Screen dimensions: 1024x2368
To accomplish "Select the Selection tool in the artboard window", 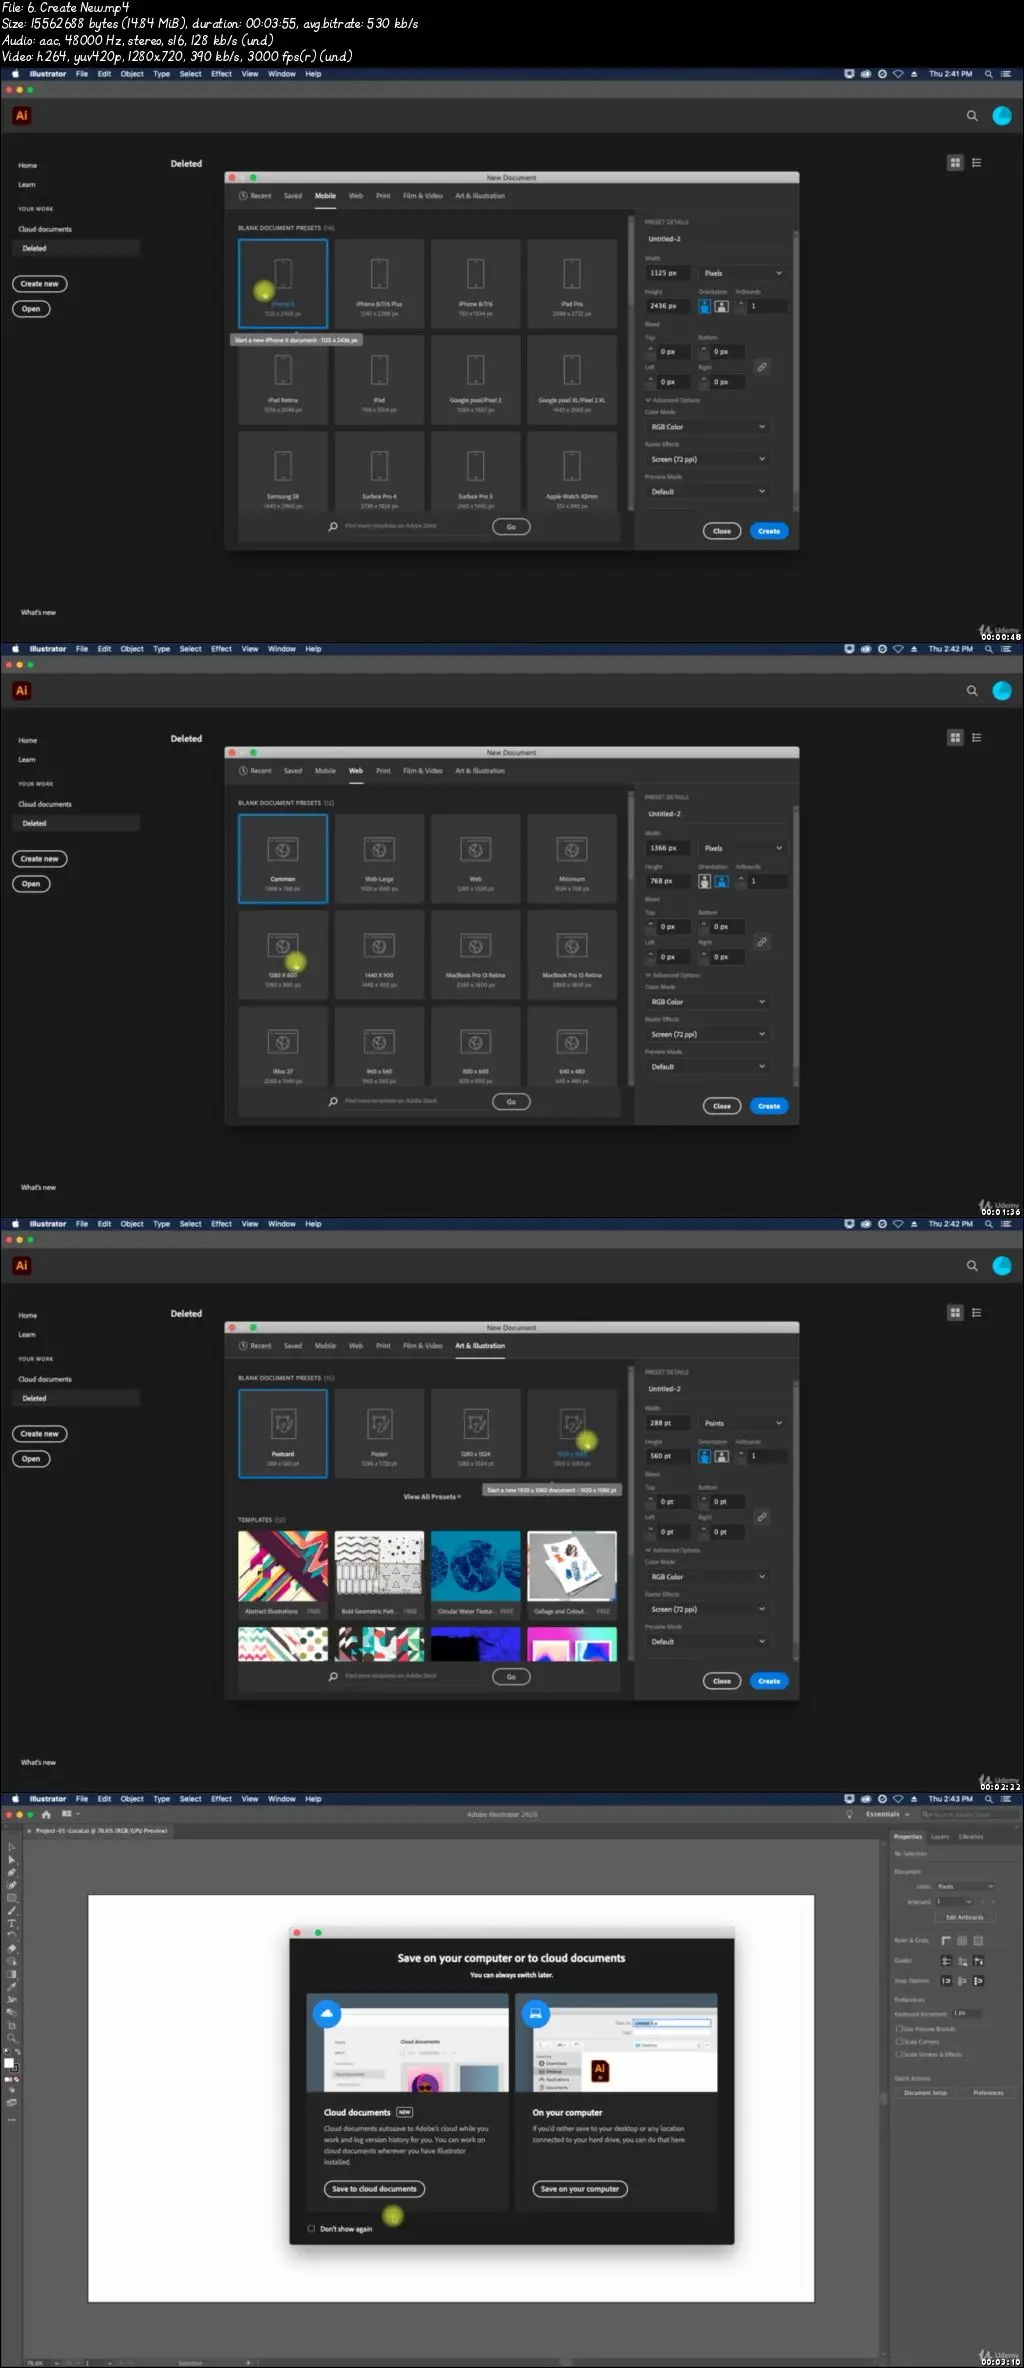I will tap(12, 1847).
